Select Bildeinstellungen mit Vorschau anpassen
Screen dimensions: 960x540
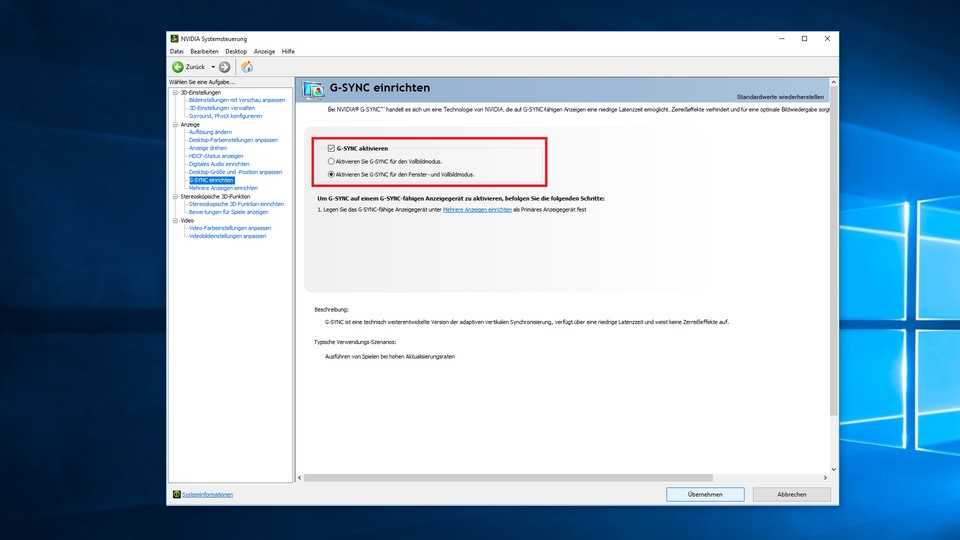click(237, 100)
